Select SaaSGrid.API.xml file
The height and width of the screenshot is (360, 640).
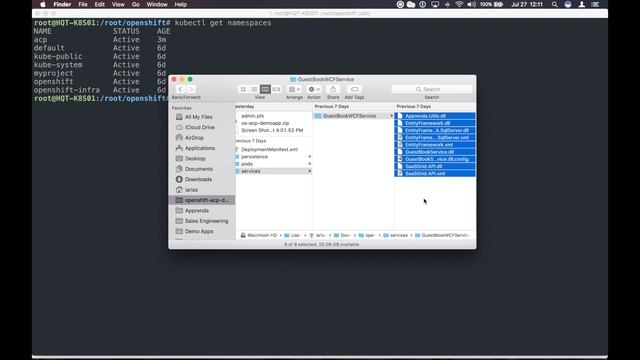click(x=435, y=173)
